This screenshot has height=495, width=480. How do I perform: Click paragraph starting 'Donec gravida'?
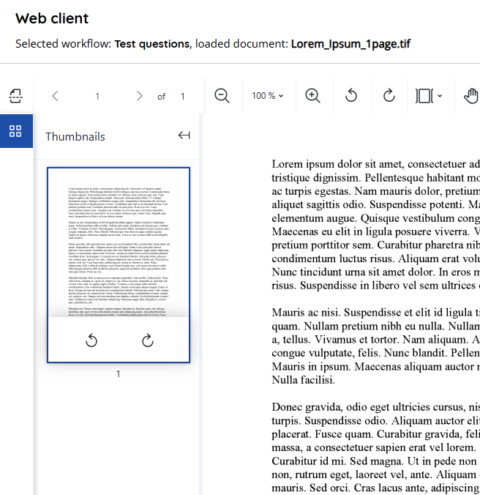(x=376, y=447)
